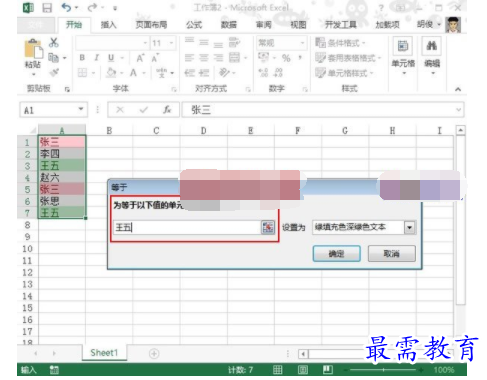The height and width of the screenshot is (380, 487).
Task: Switch to the 页面布局 tab
Action: pos(151,24)
